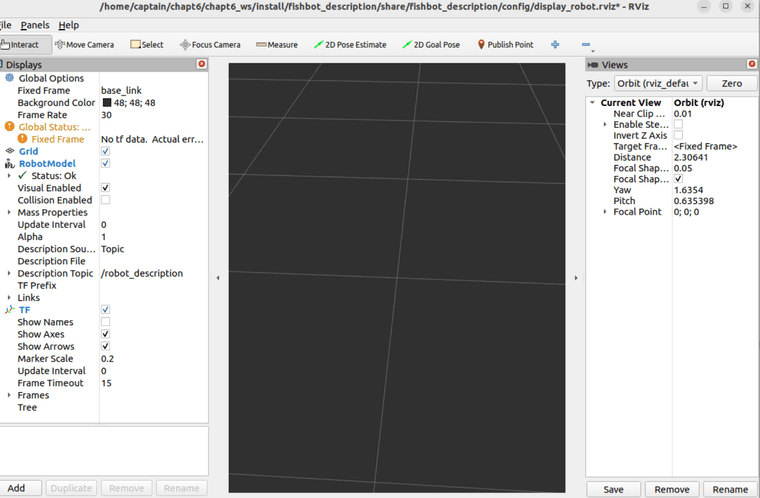Click the Background Color swatch
760x498 pixels.
[x=107, y=102]
